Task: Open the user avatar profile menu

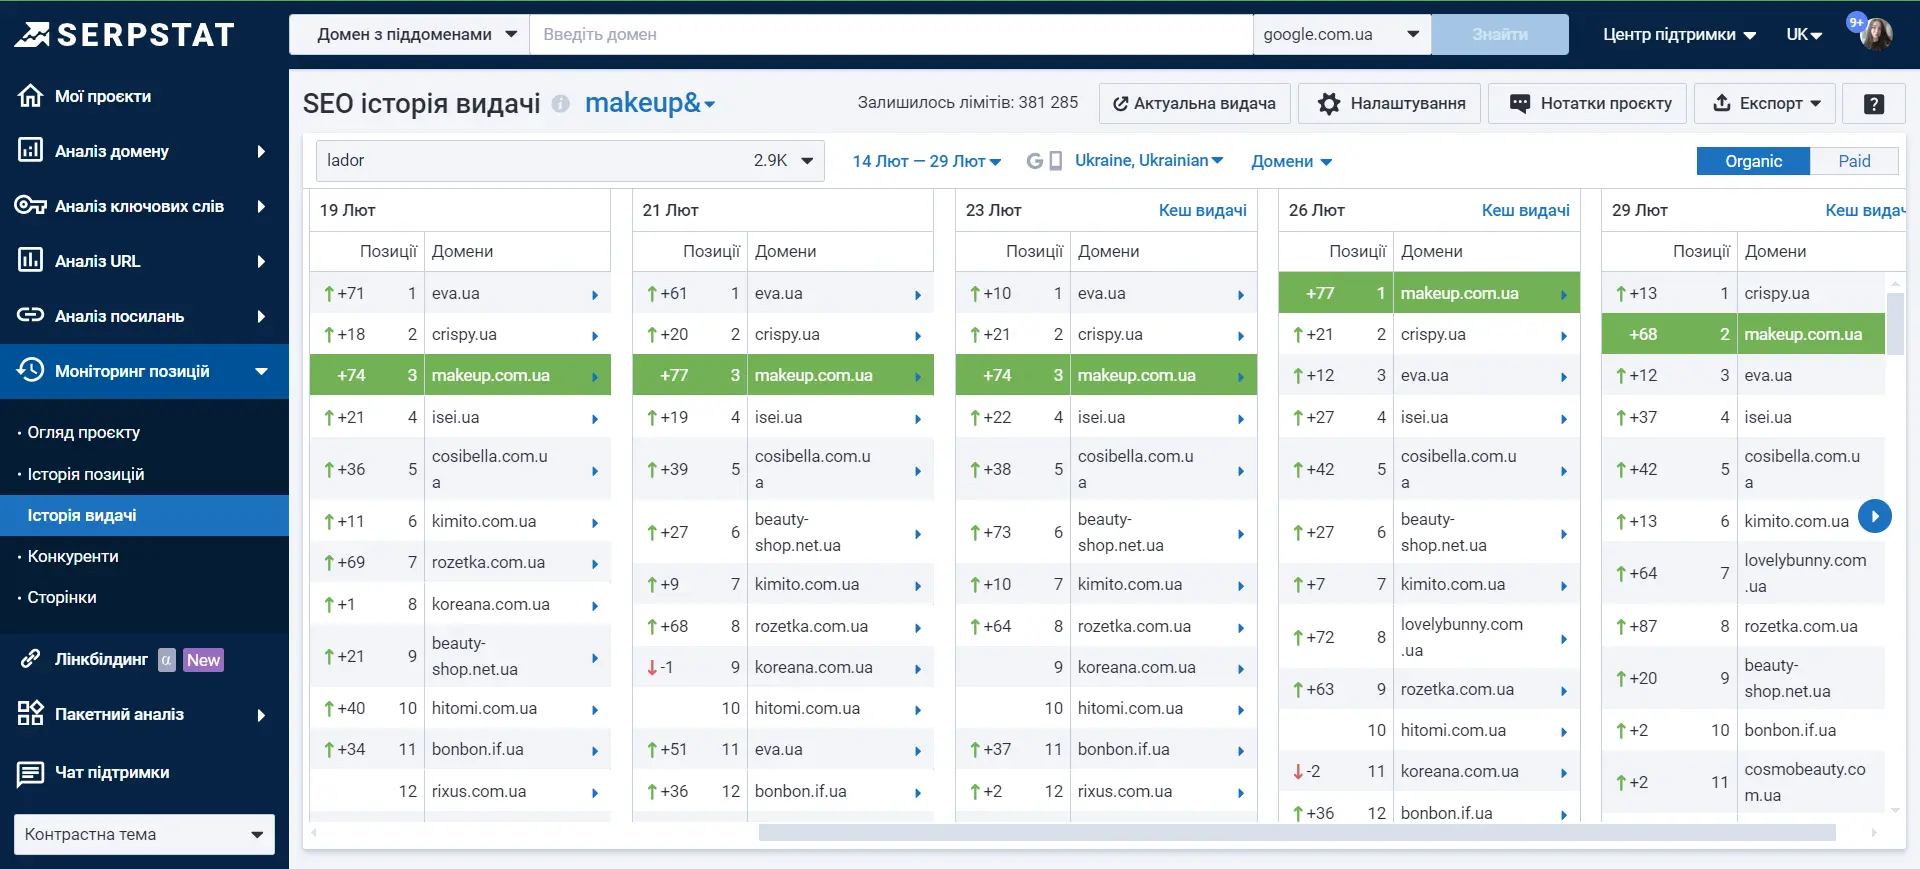Action: [1876, 34]
